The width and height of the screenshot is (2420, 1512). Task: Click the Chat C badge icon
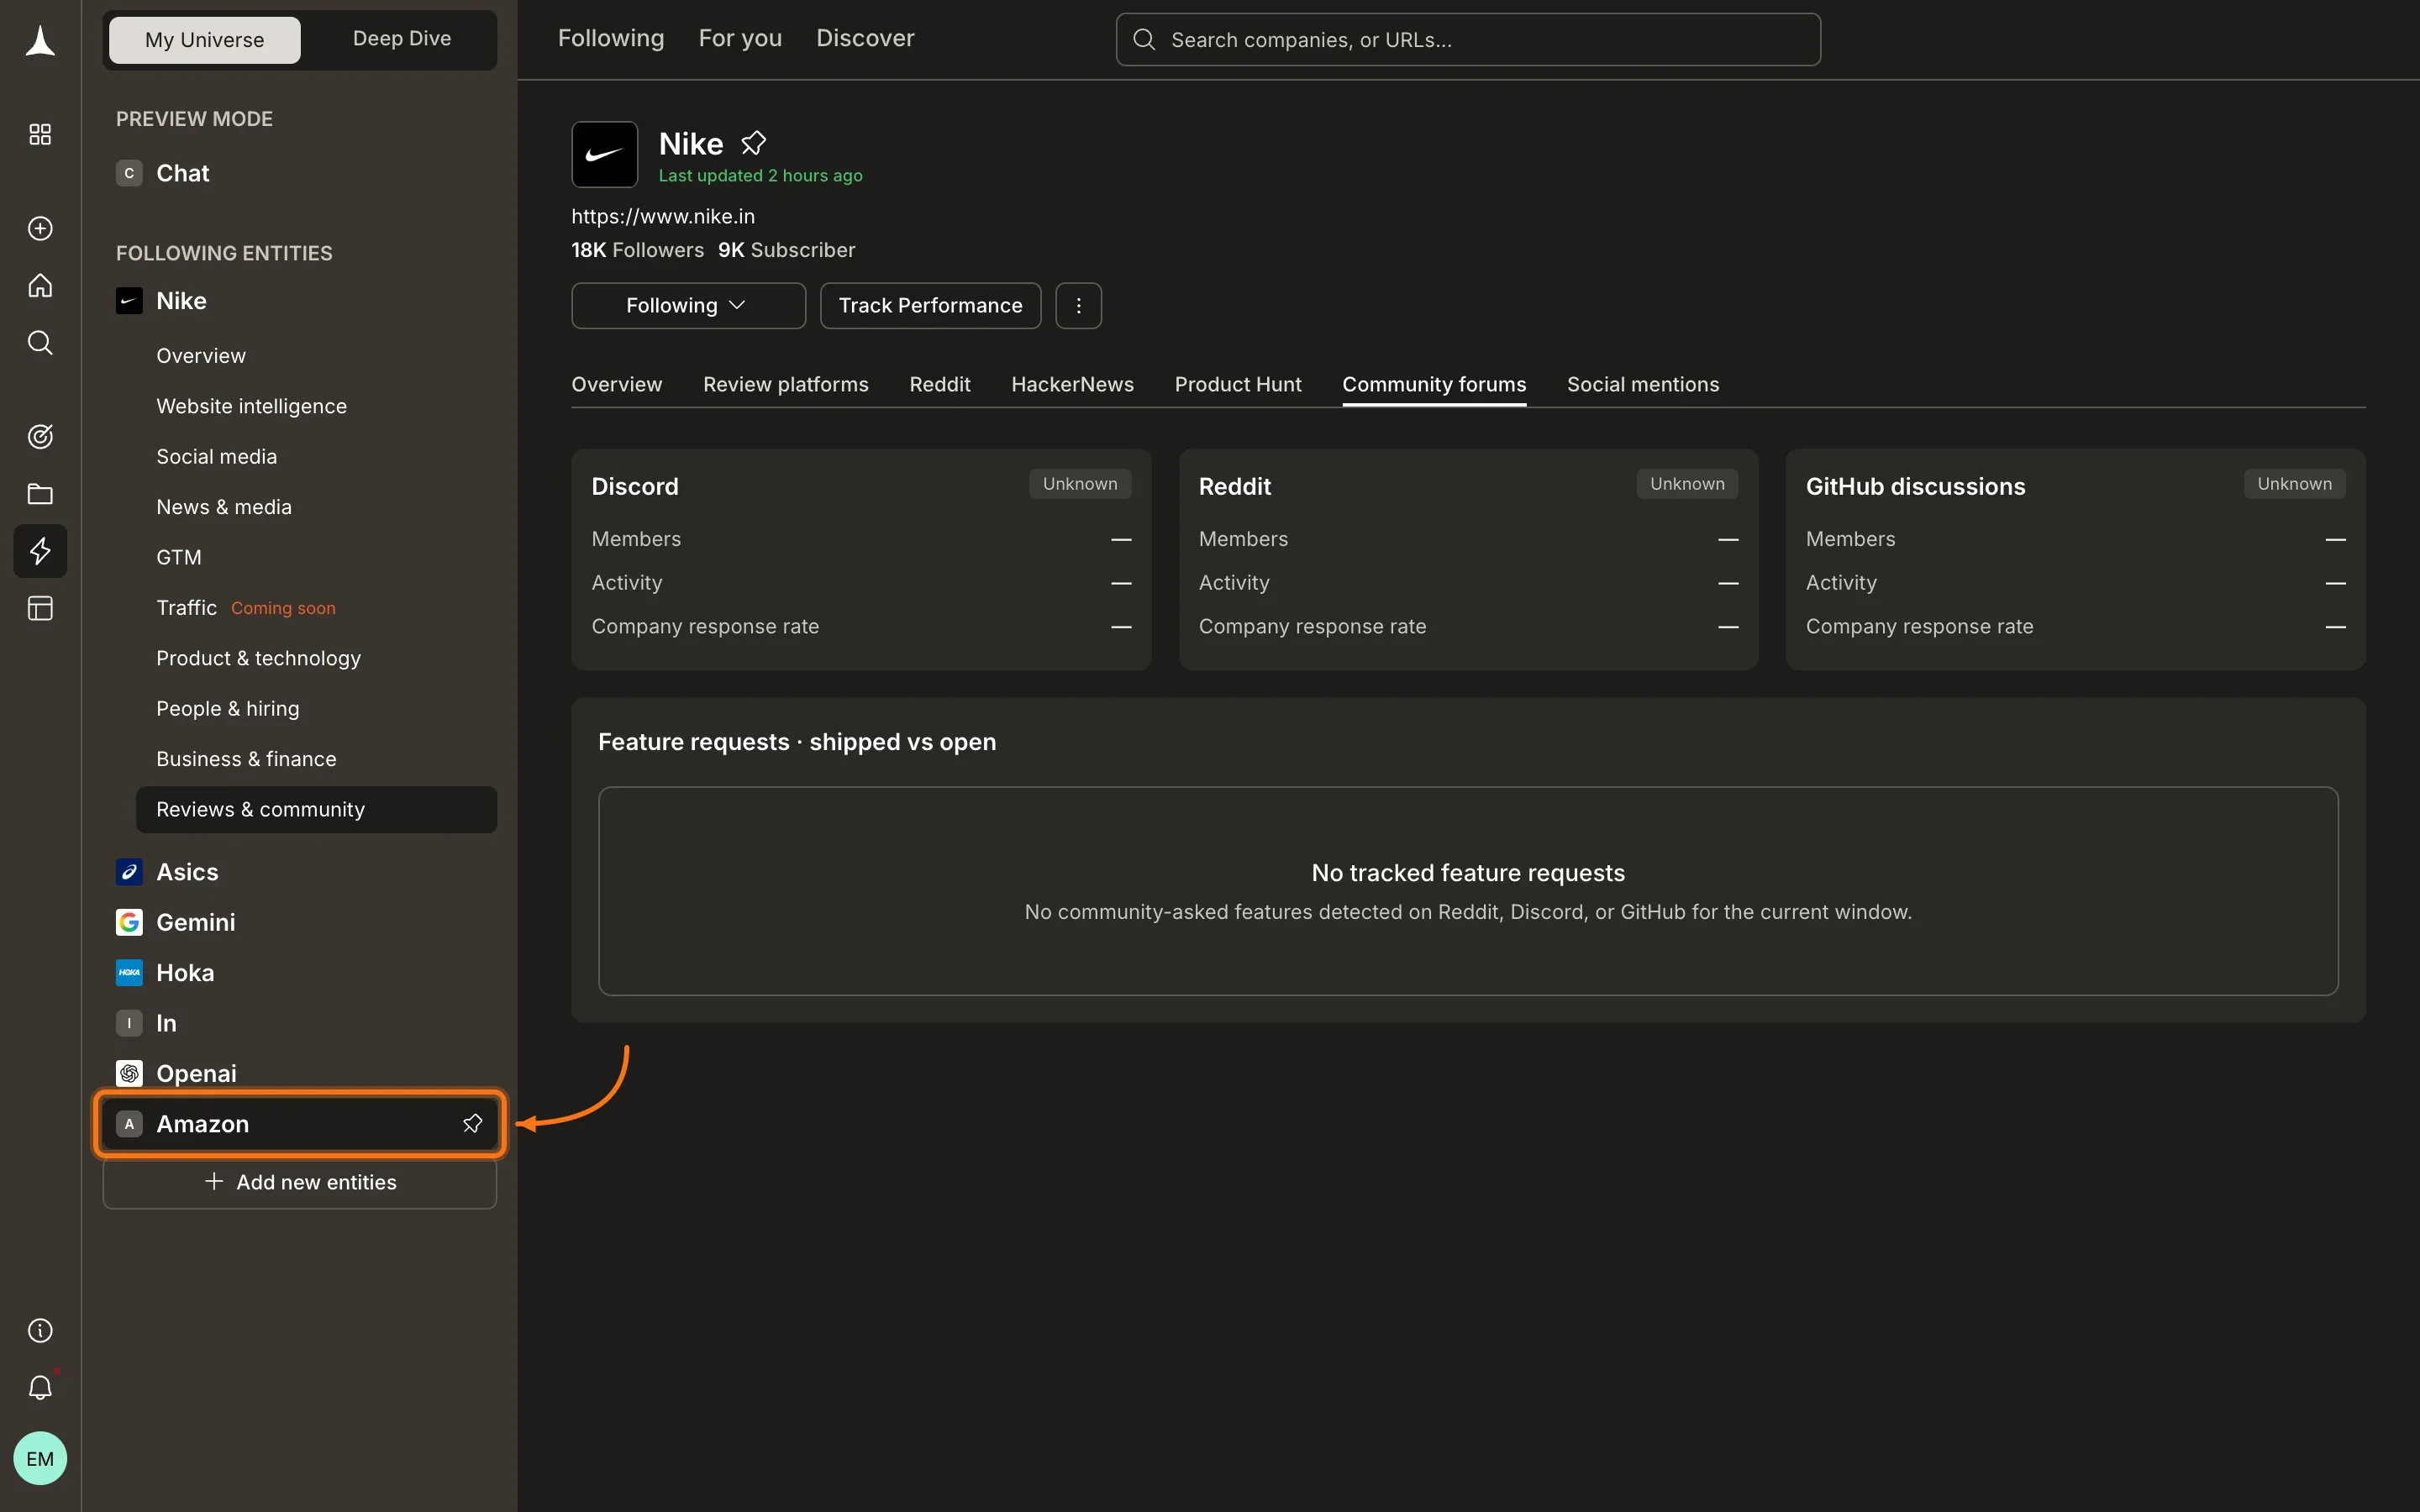(x=129, y=173)
